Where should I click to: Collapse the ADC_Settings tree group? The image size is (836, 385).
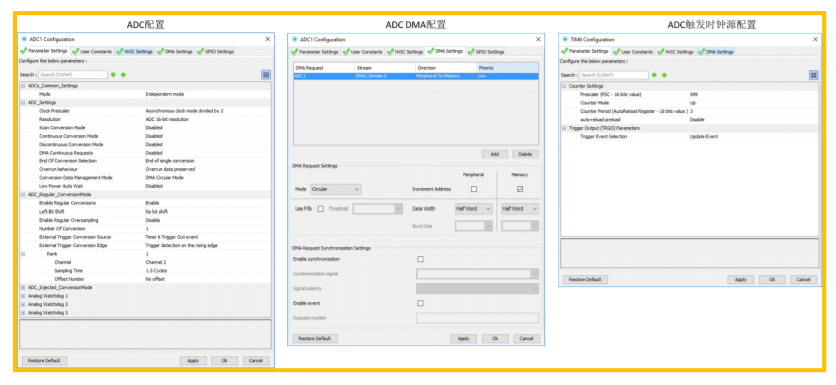pyautogui.click(x=23, y=102)
